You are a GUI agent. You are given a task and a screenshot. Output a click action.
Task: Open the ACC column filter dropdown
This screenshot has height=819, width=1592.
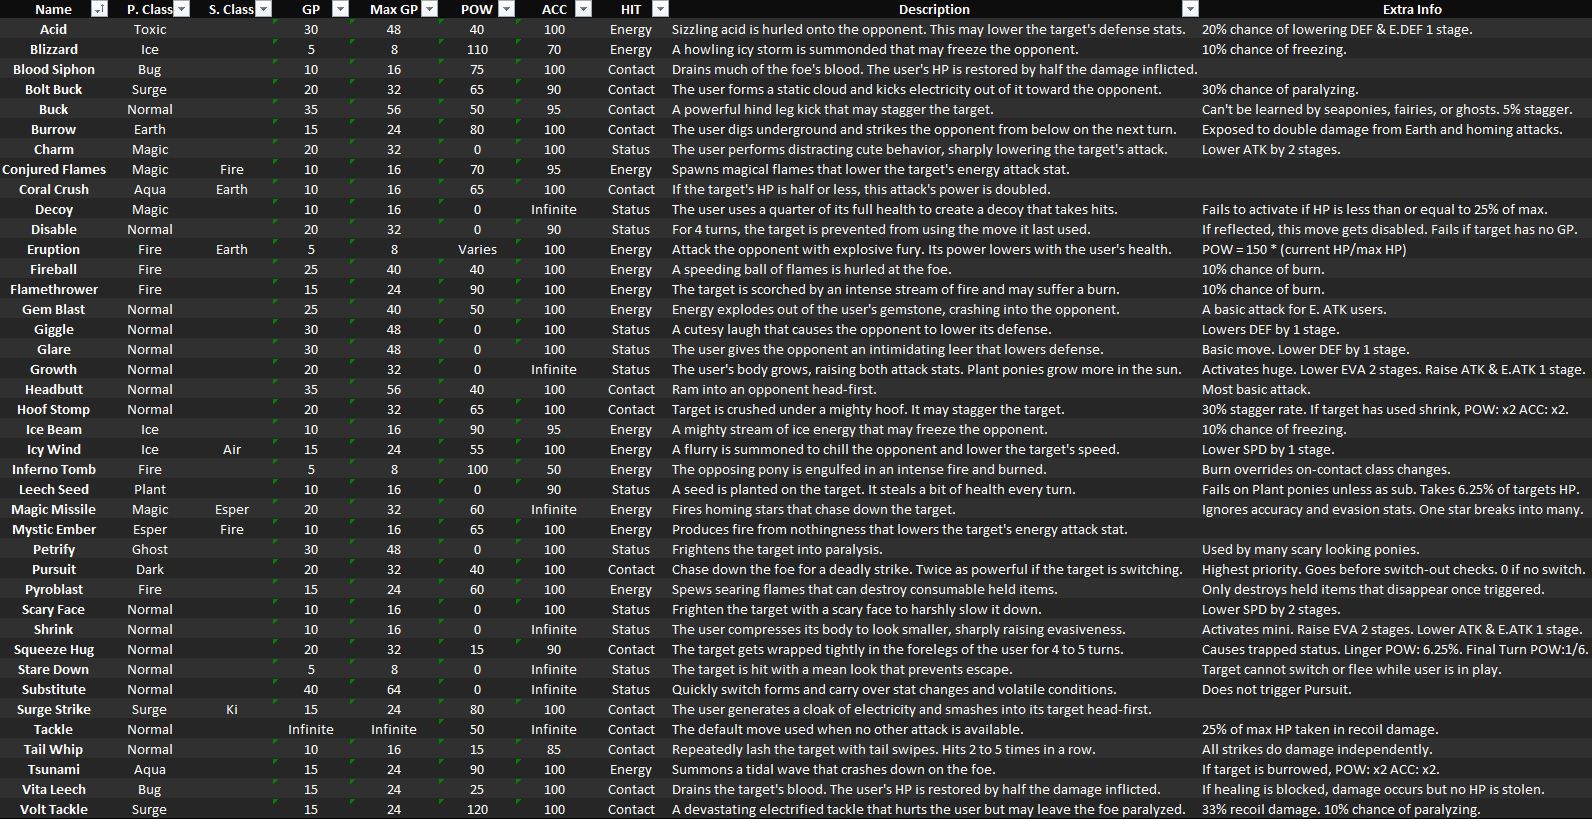tap(583, 9)
